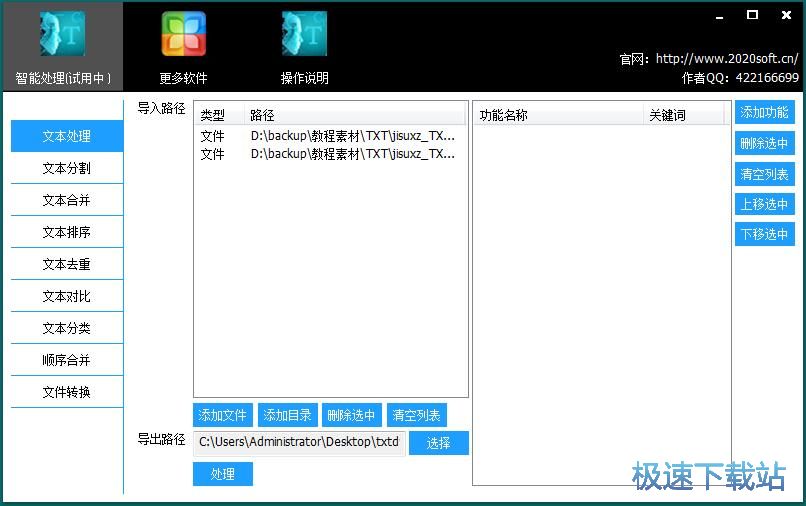
Task: Click 选择 to choose export path
Action: pyautogui.click(x=438, y=443)
